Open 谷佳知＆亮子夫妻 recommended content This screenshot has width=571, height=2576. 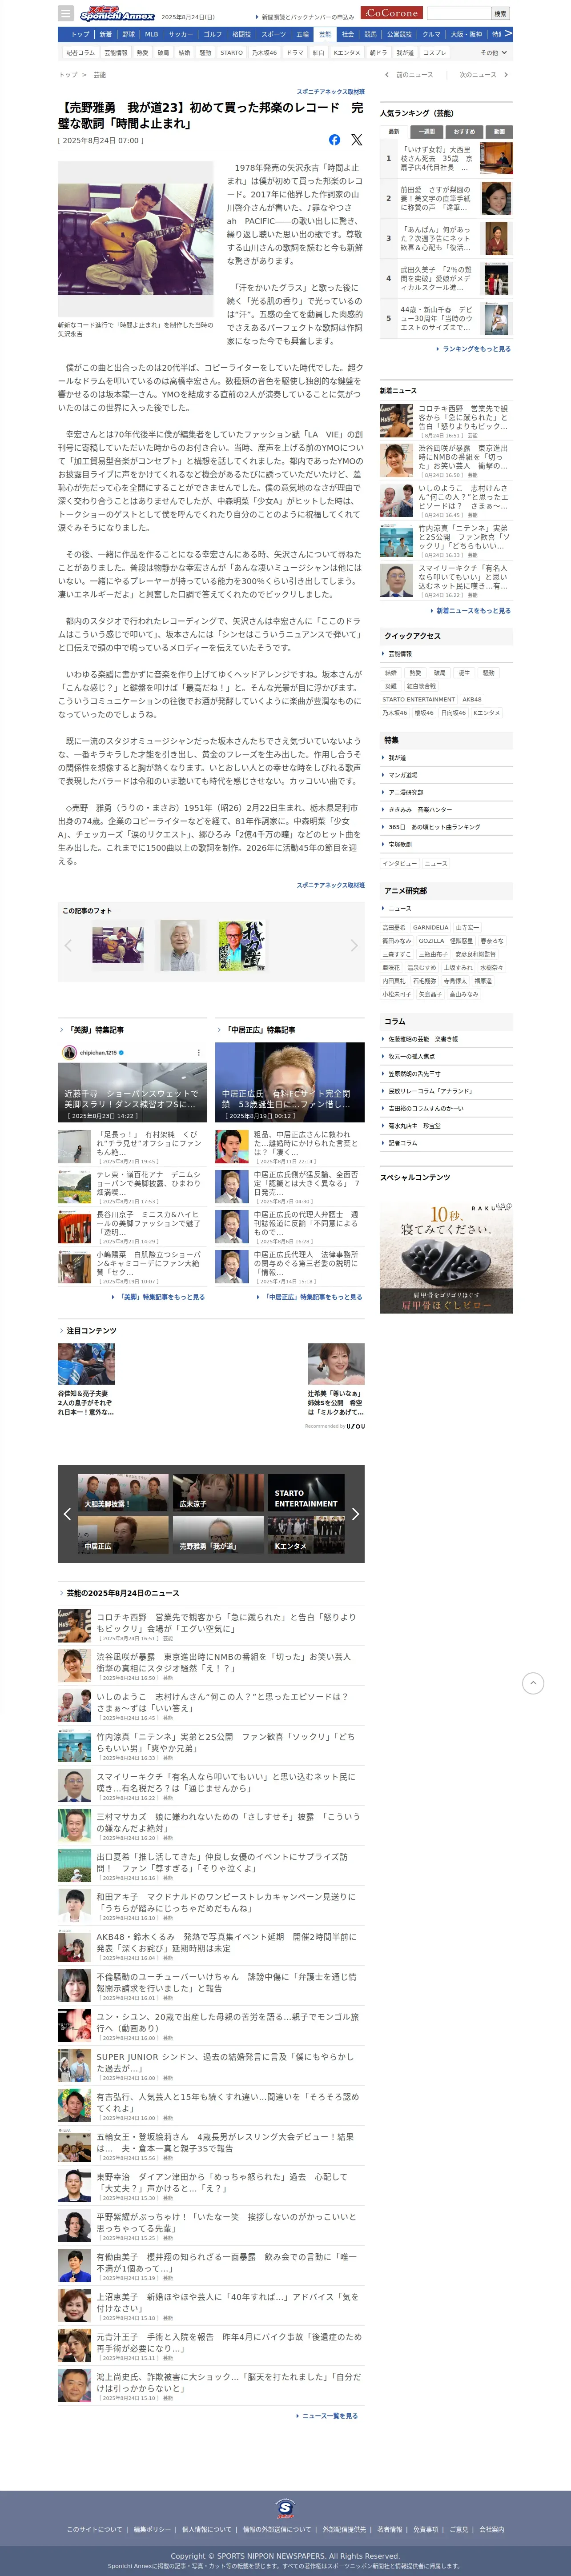coord(86,1379)
